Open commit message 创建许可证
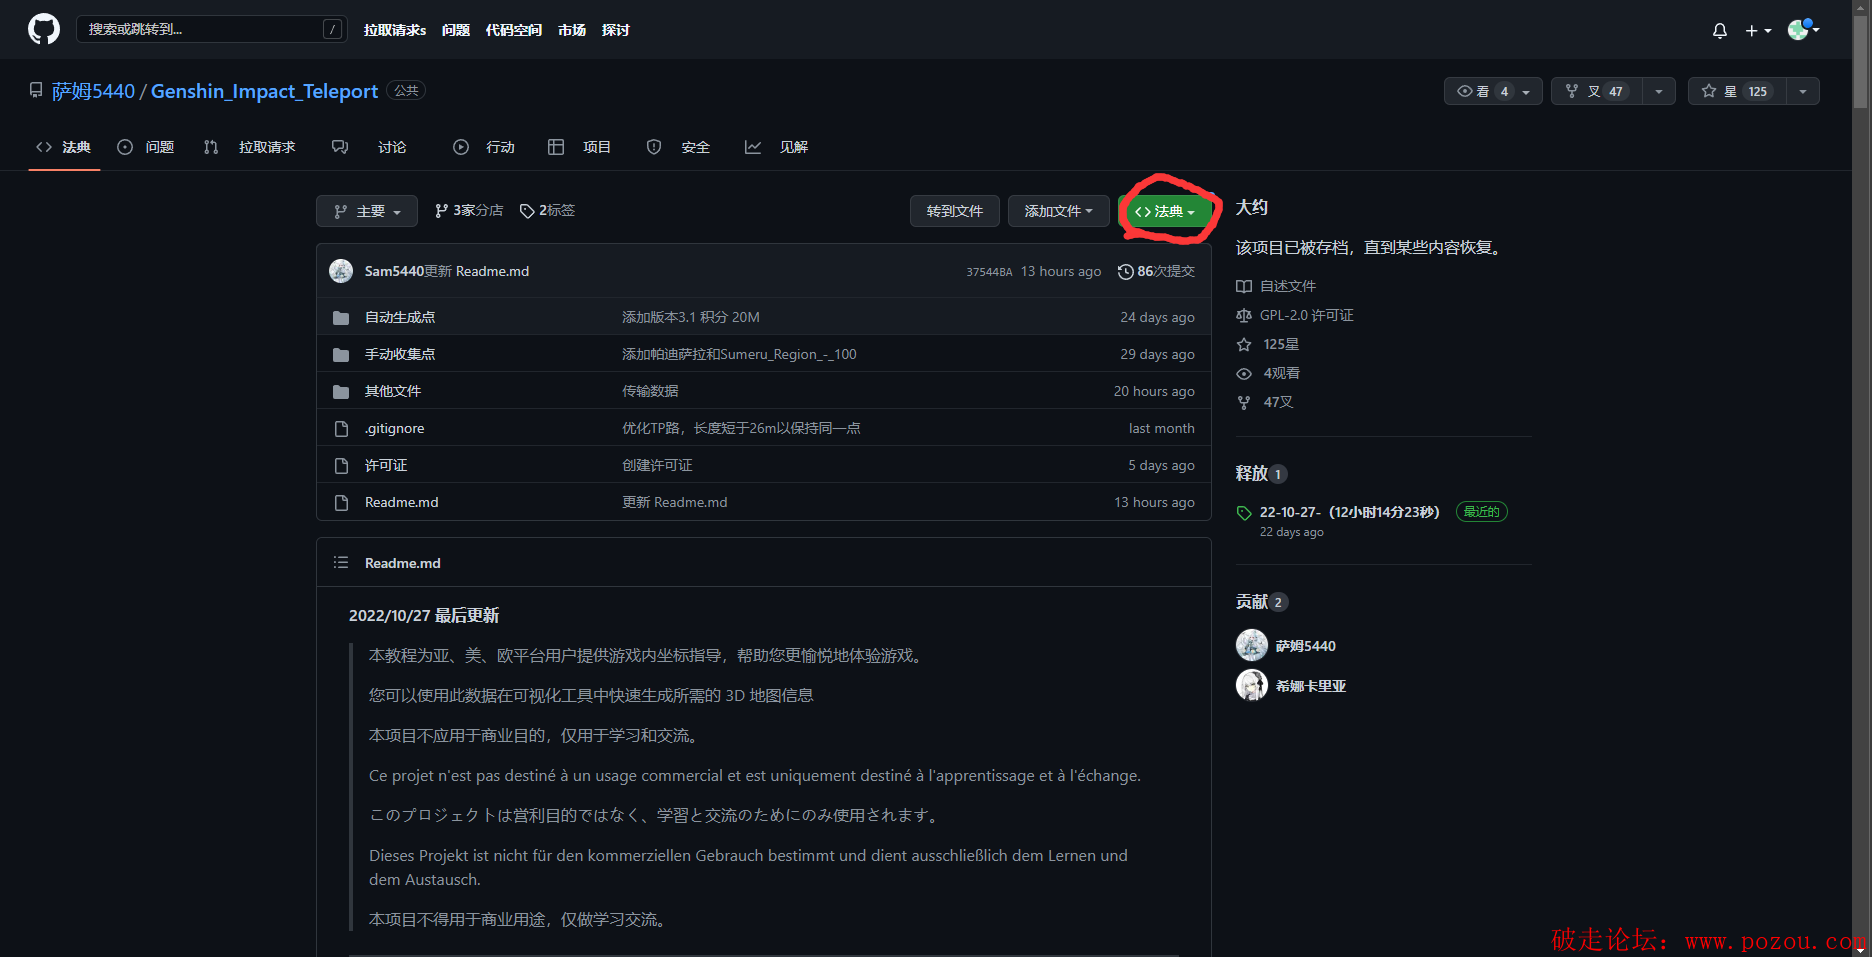 pyautogui.click(x=657, y=465)
